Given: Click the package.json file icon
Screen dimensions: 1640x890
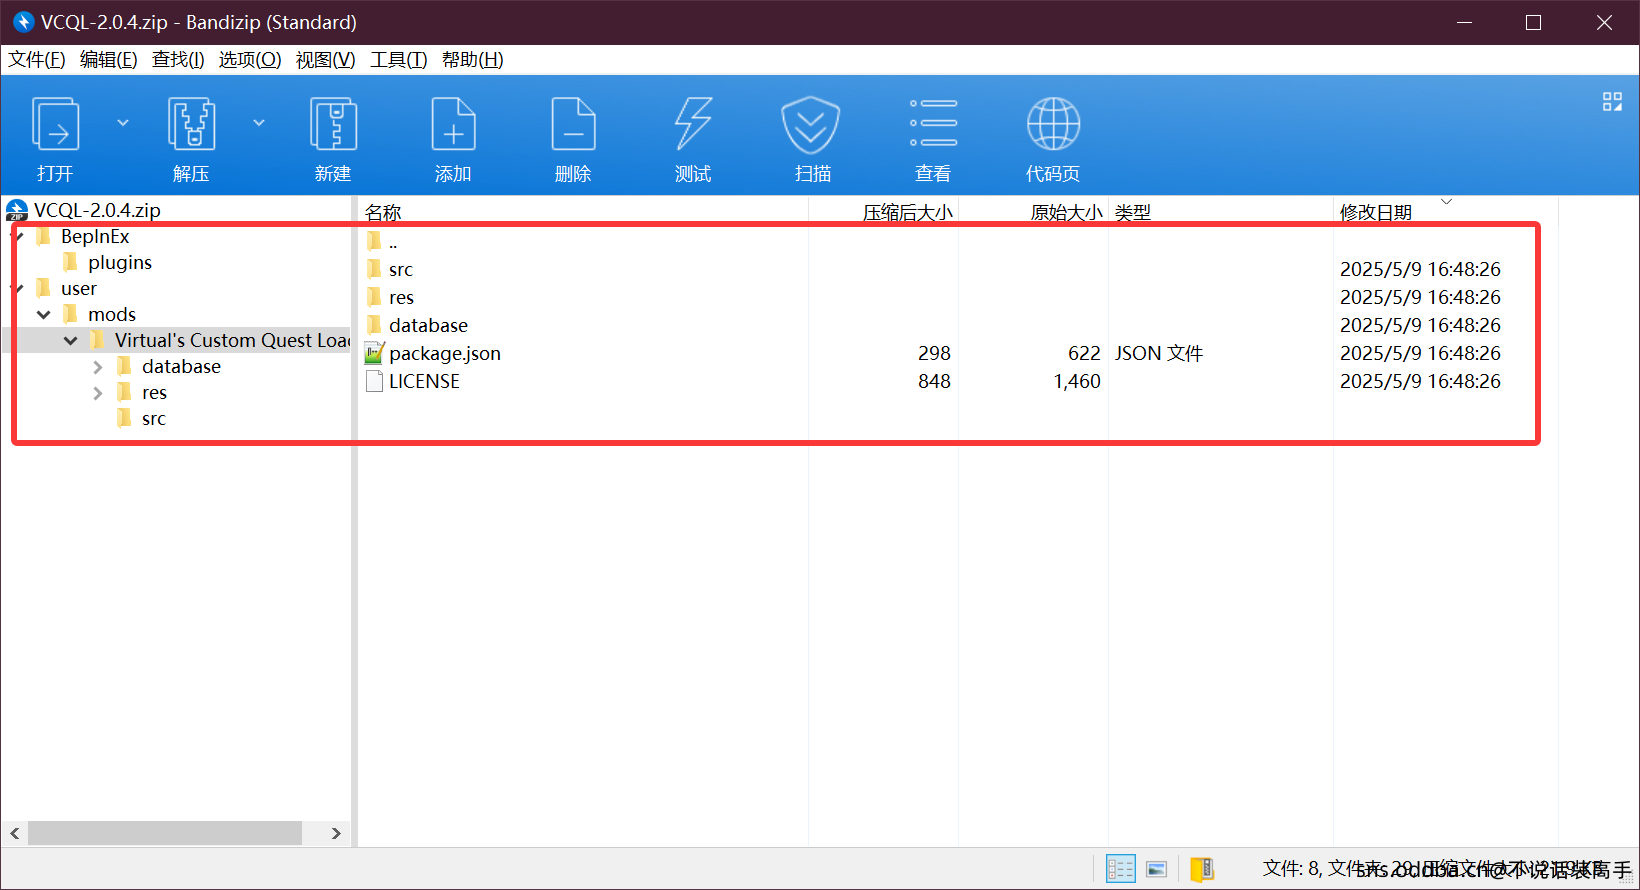Looking at the screenshot, I should [375, 353].
